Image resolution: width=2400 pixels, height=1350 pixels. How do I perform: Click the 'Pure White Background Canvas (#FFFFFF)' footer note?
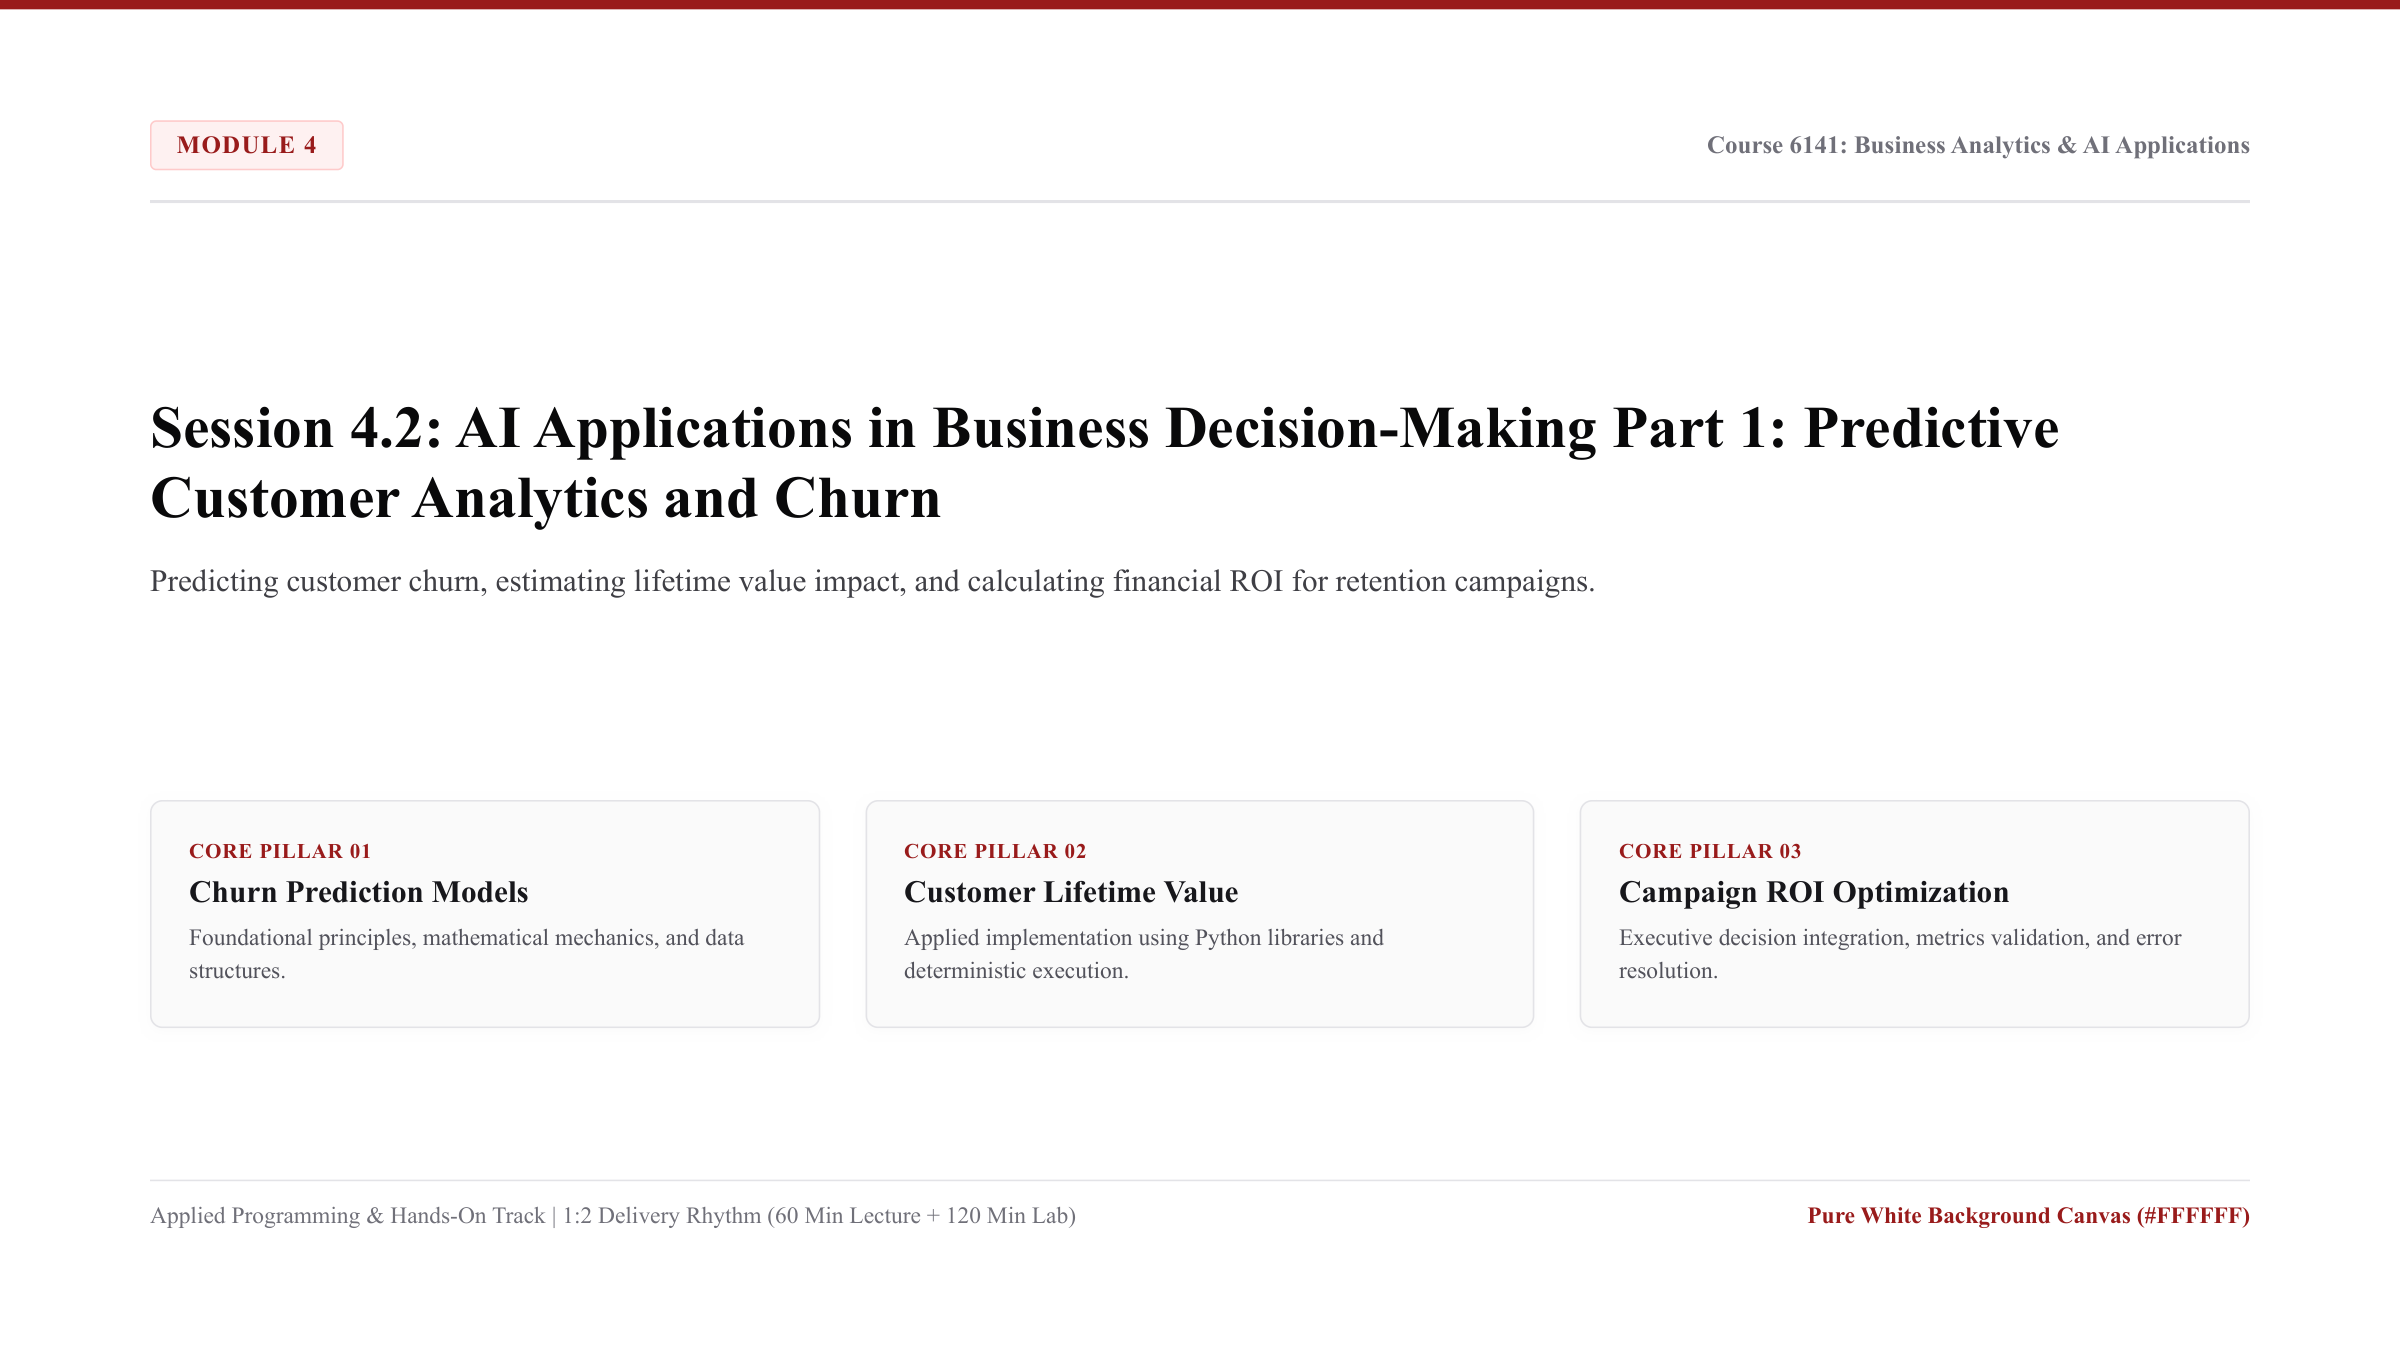point(2028,1215)
